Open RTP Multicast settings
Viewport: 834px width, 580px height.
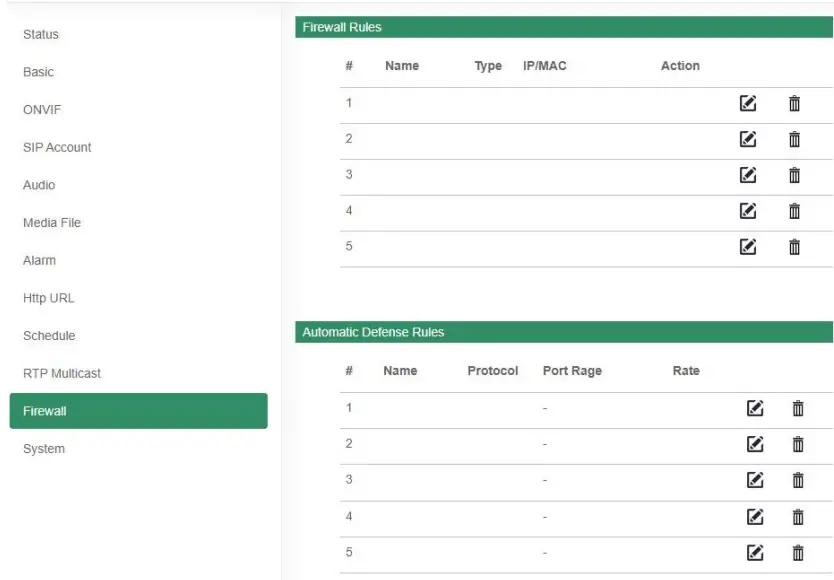point(62,373)
